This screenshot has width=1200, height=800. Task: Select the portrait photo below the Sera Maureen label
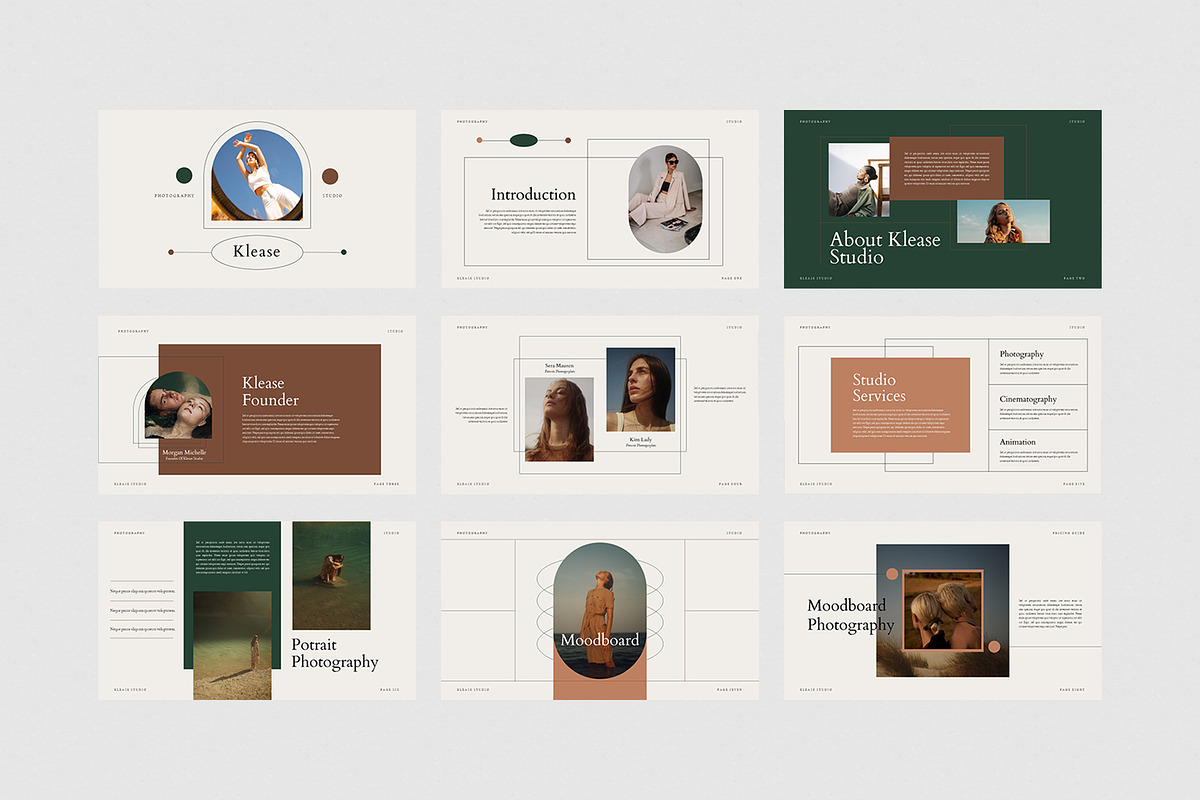pyautogui.click(x=559, y=419)
